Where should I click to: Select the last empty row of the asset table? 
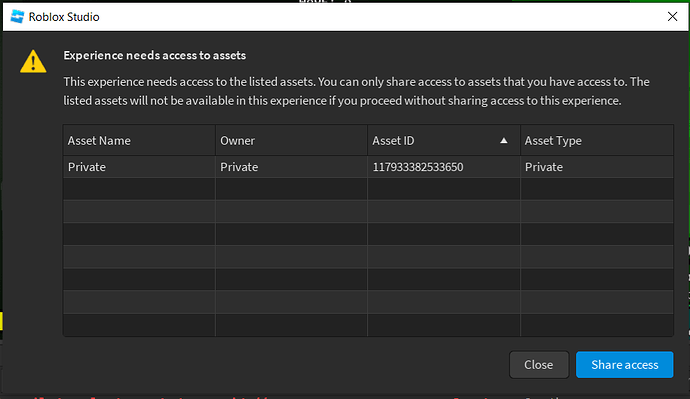click(x=368, y=325)
